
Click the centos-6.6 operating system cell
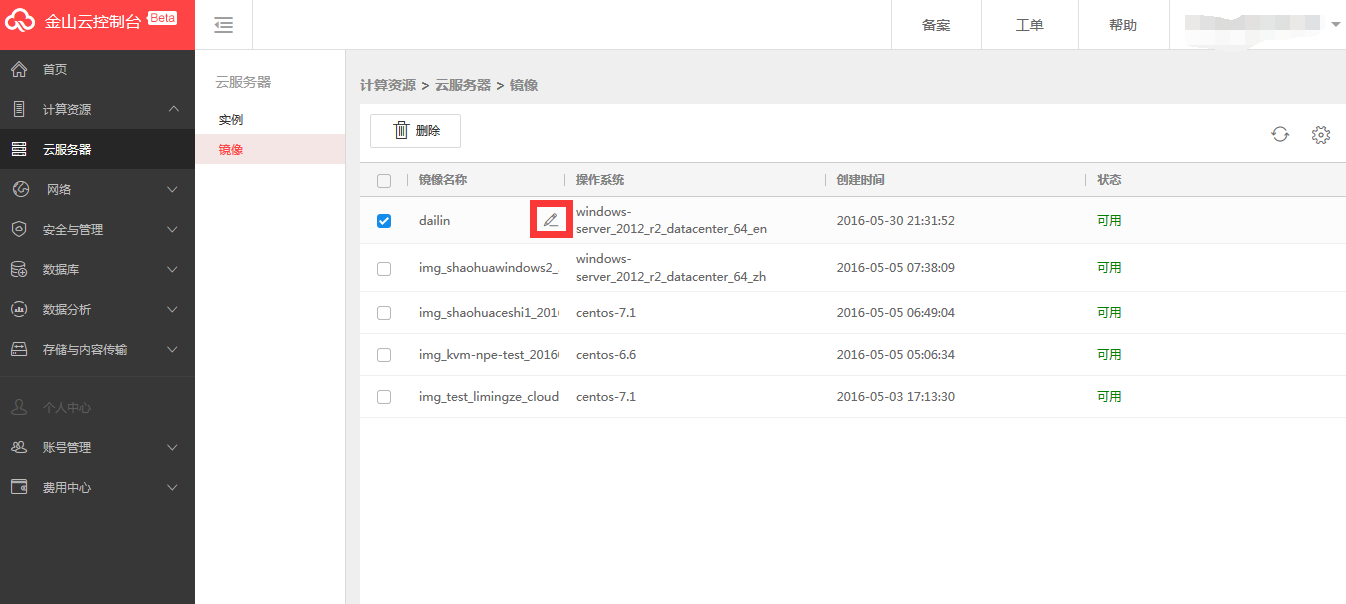[606, 355]
